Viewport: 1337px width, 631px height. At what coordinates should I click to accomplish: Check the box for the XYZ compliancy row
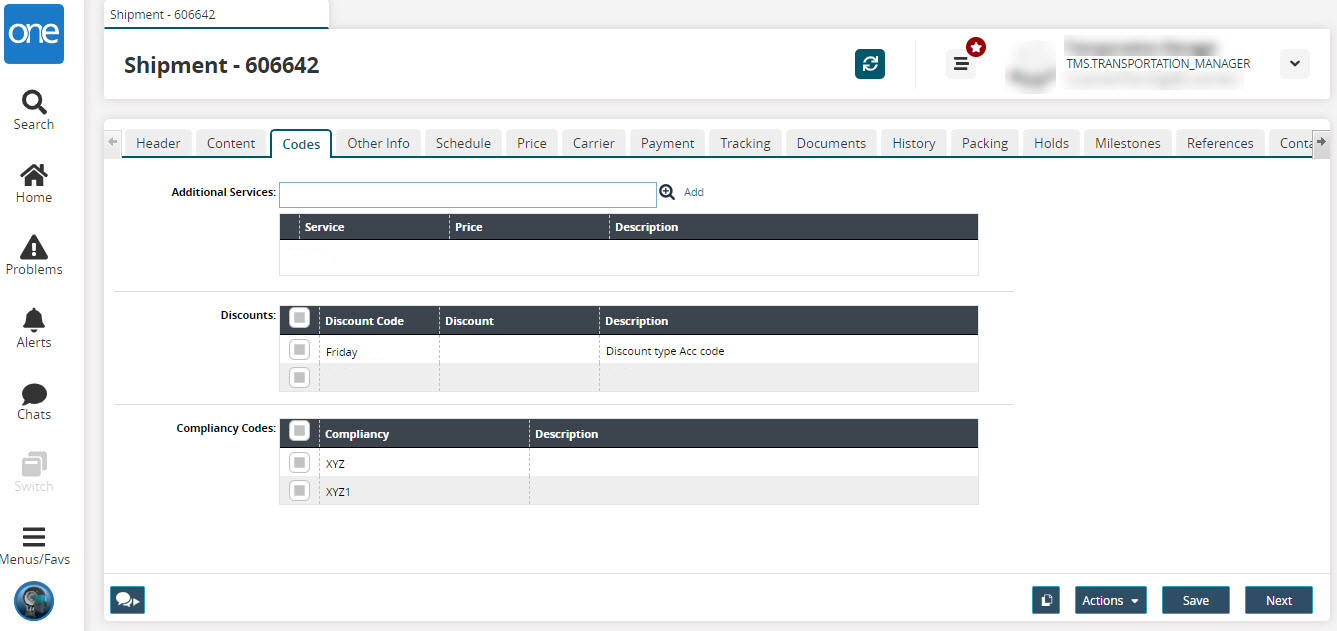tap(299, 462)
